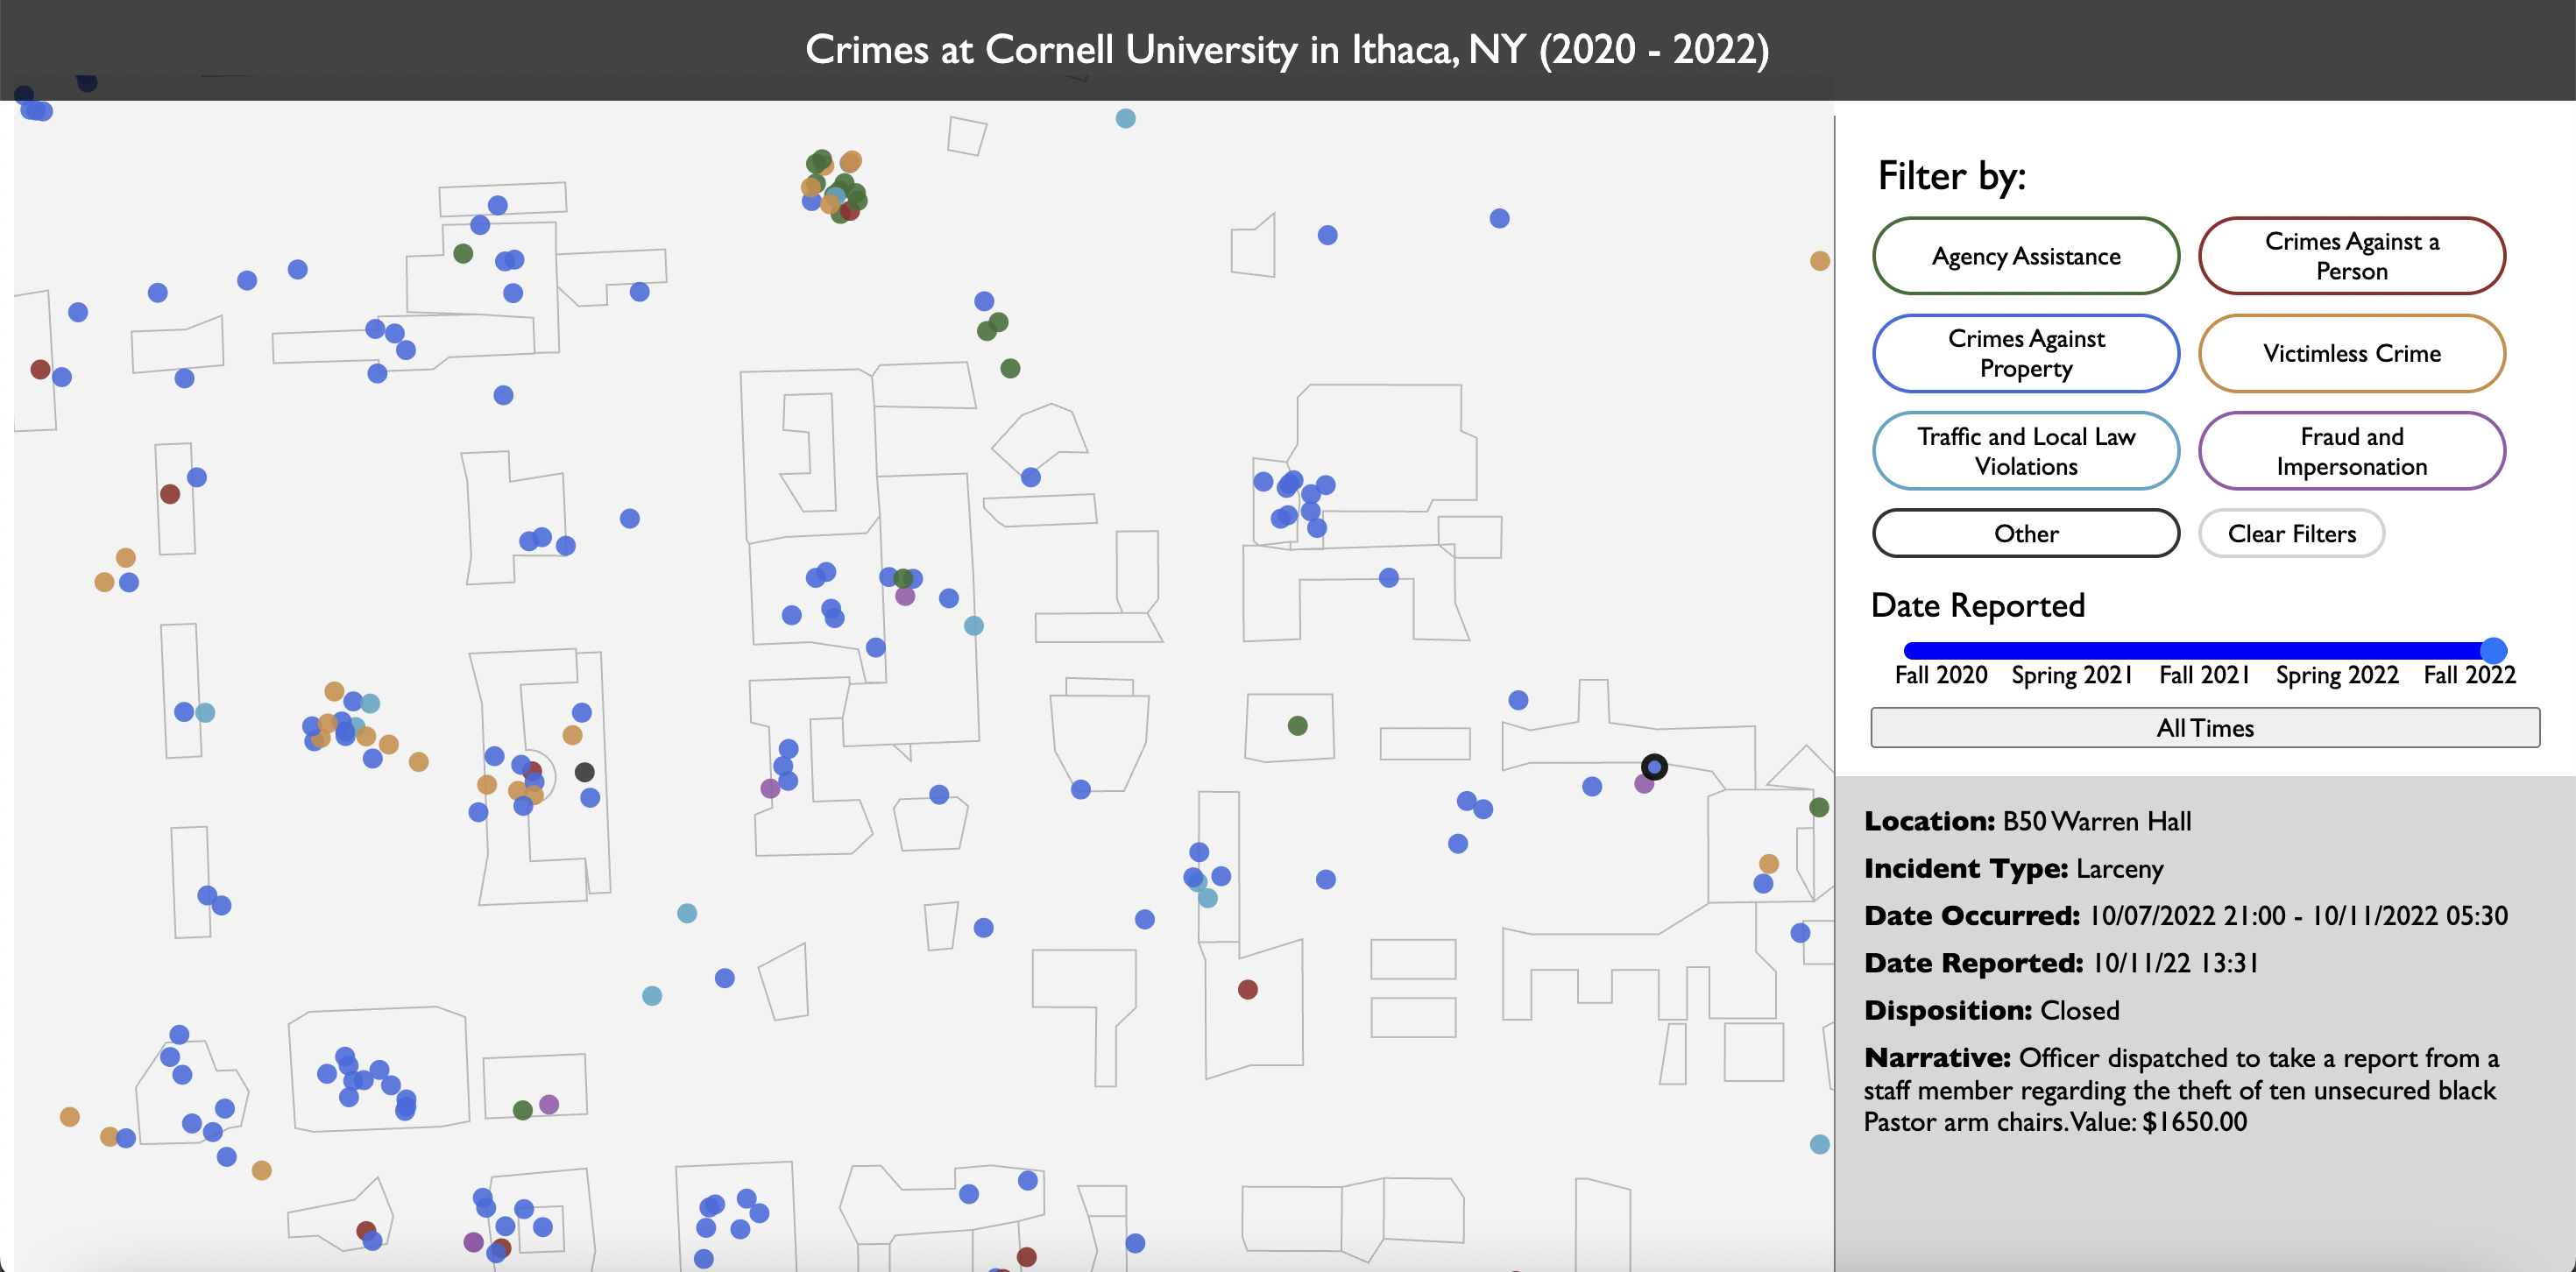Show crimes for All Times
The image size is (2576, 1272).
2205,727
